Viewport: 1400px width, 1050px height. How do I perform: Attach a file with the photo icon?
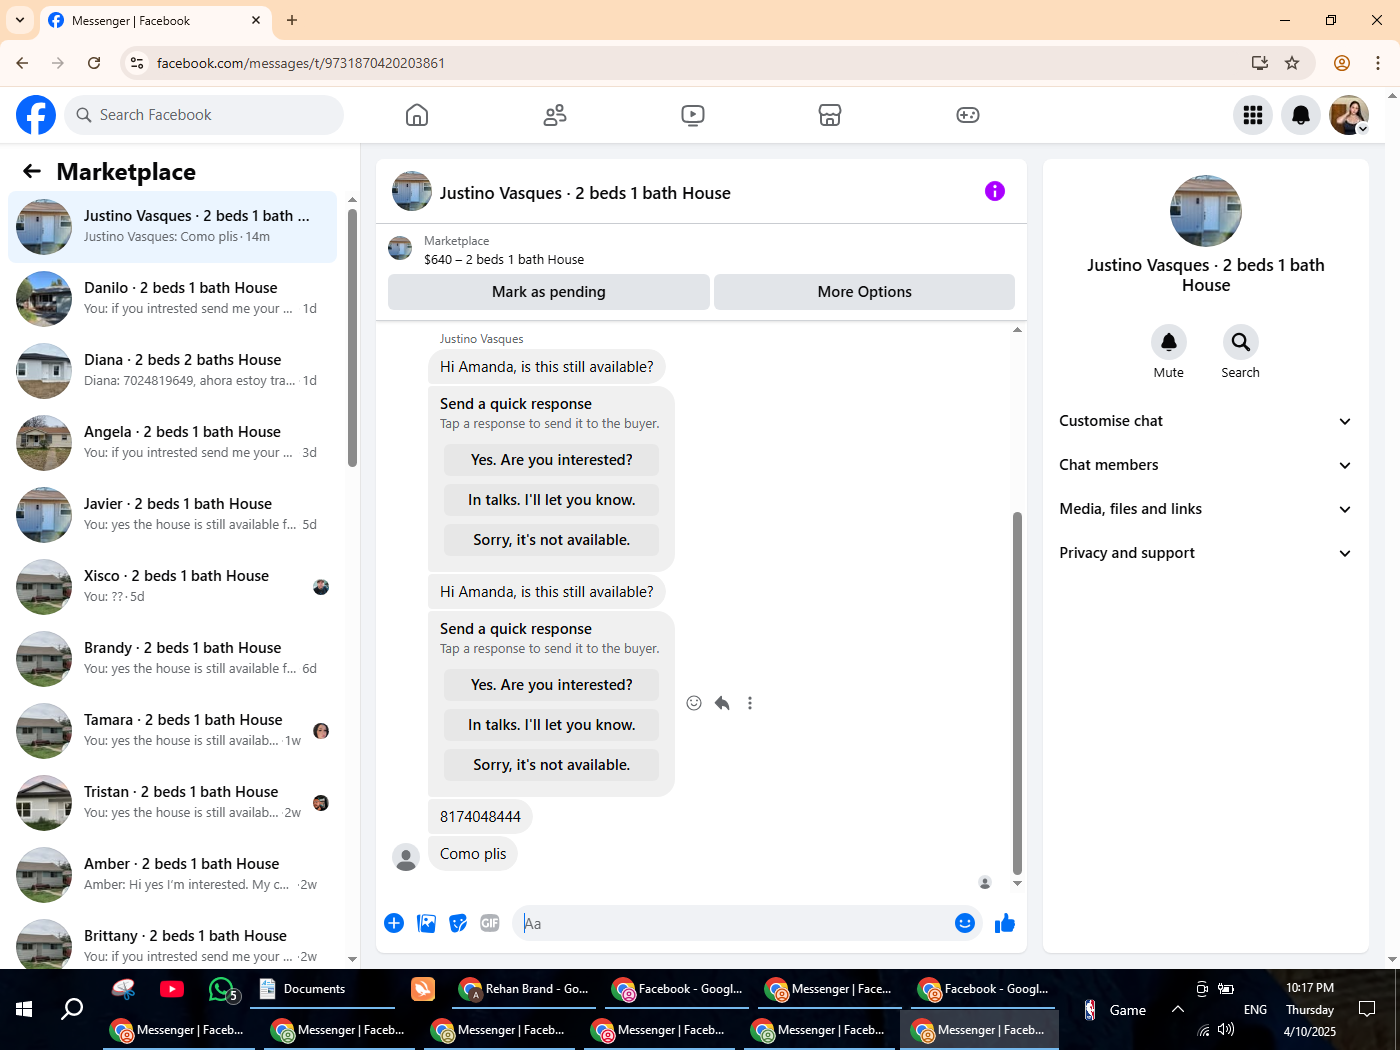426,923
